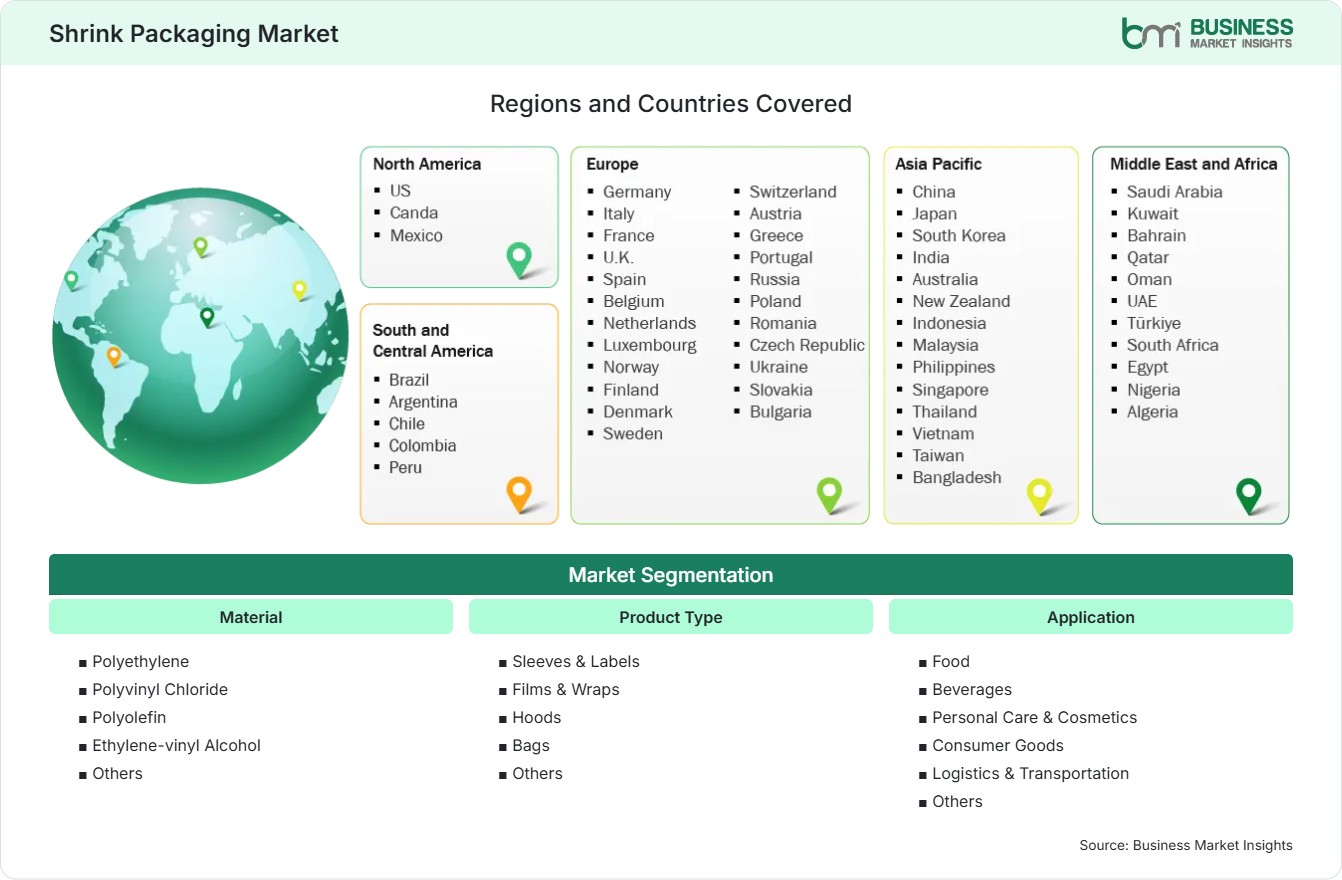The width and height of the screenshot is (1342, 880).
Task: Click the dark green pin on globe center
Action: point(207,317)
